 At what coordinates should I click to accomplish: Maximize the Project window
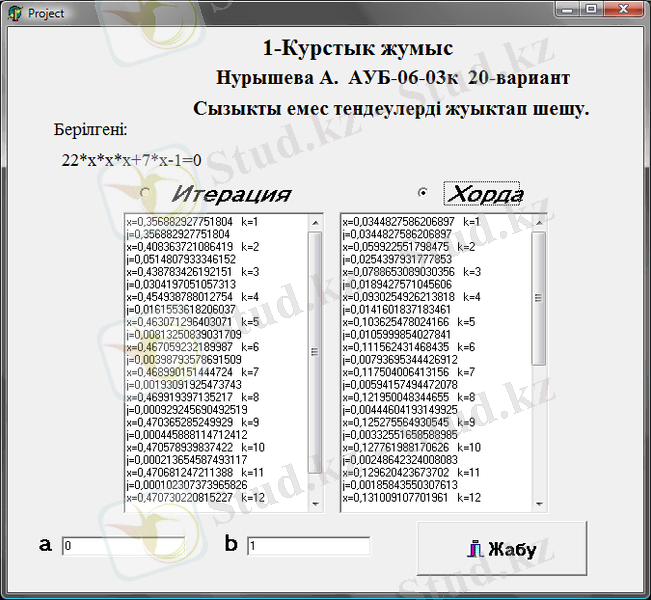click(594, 10)
